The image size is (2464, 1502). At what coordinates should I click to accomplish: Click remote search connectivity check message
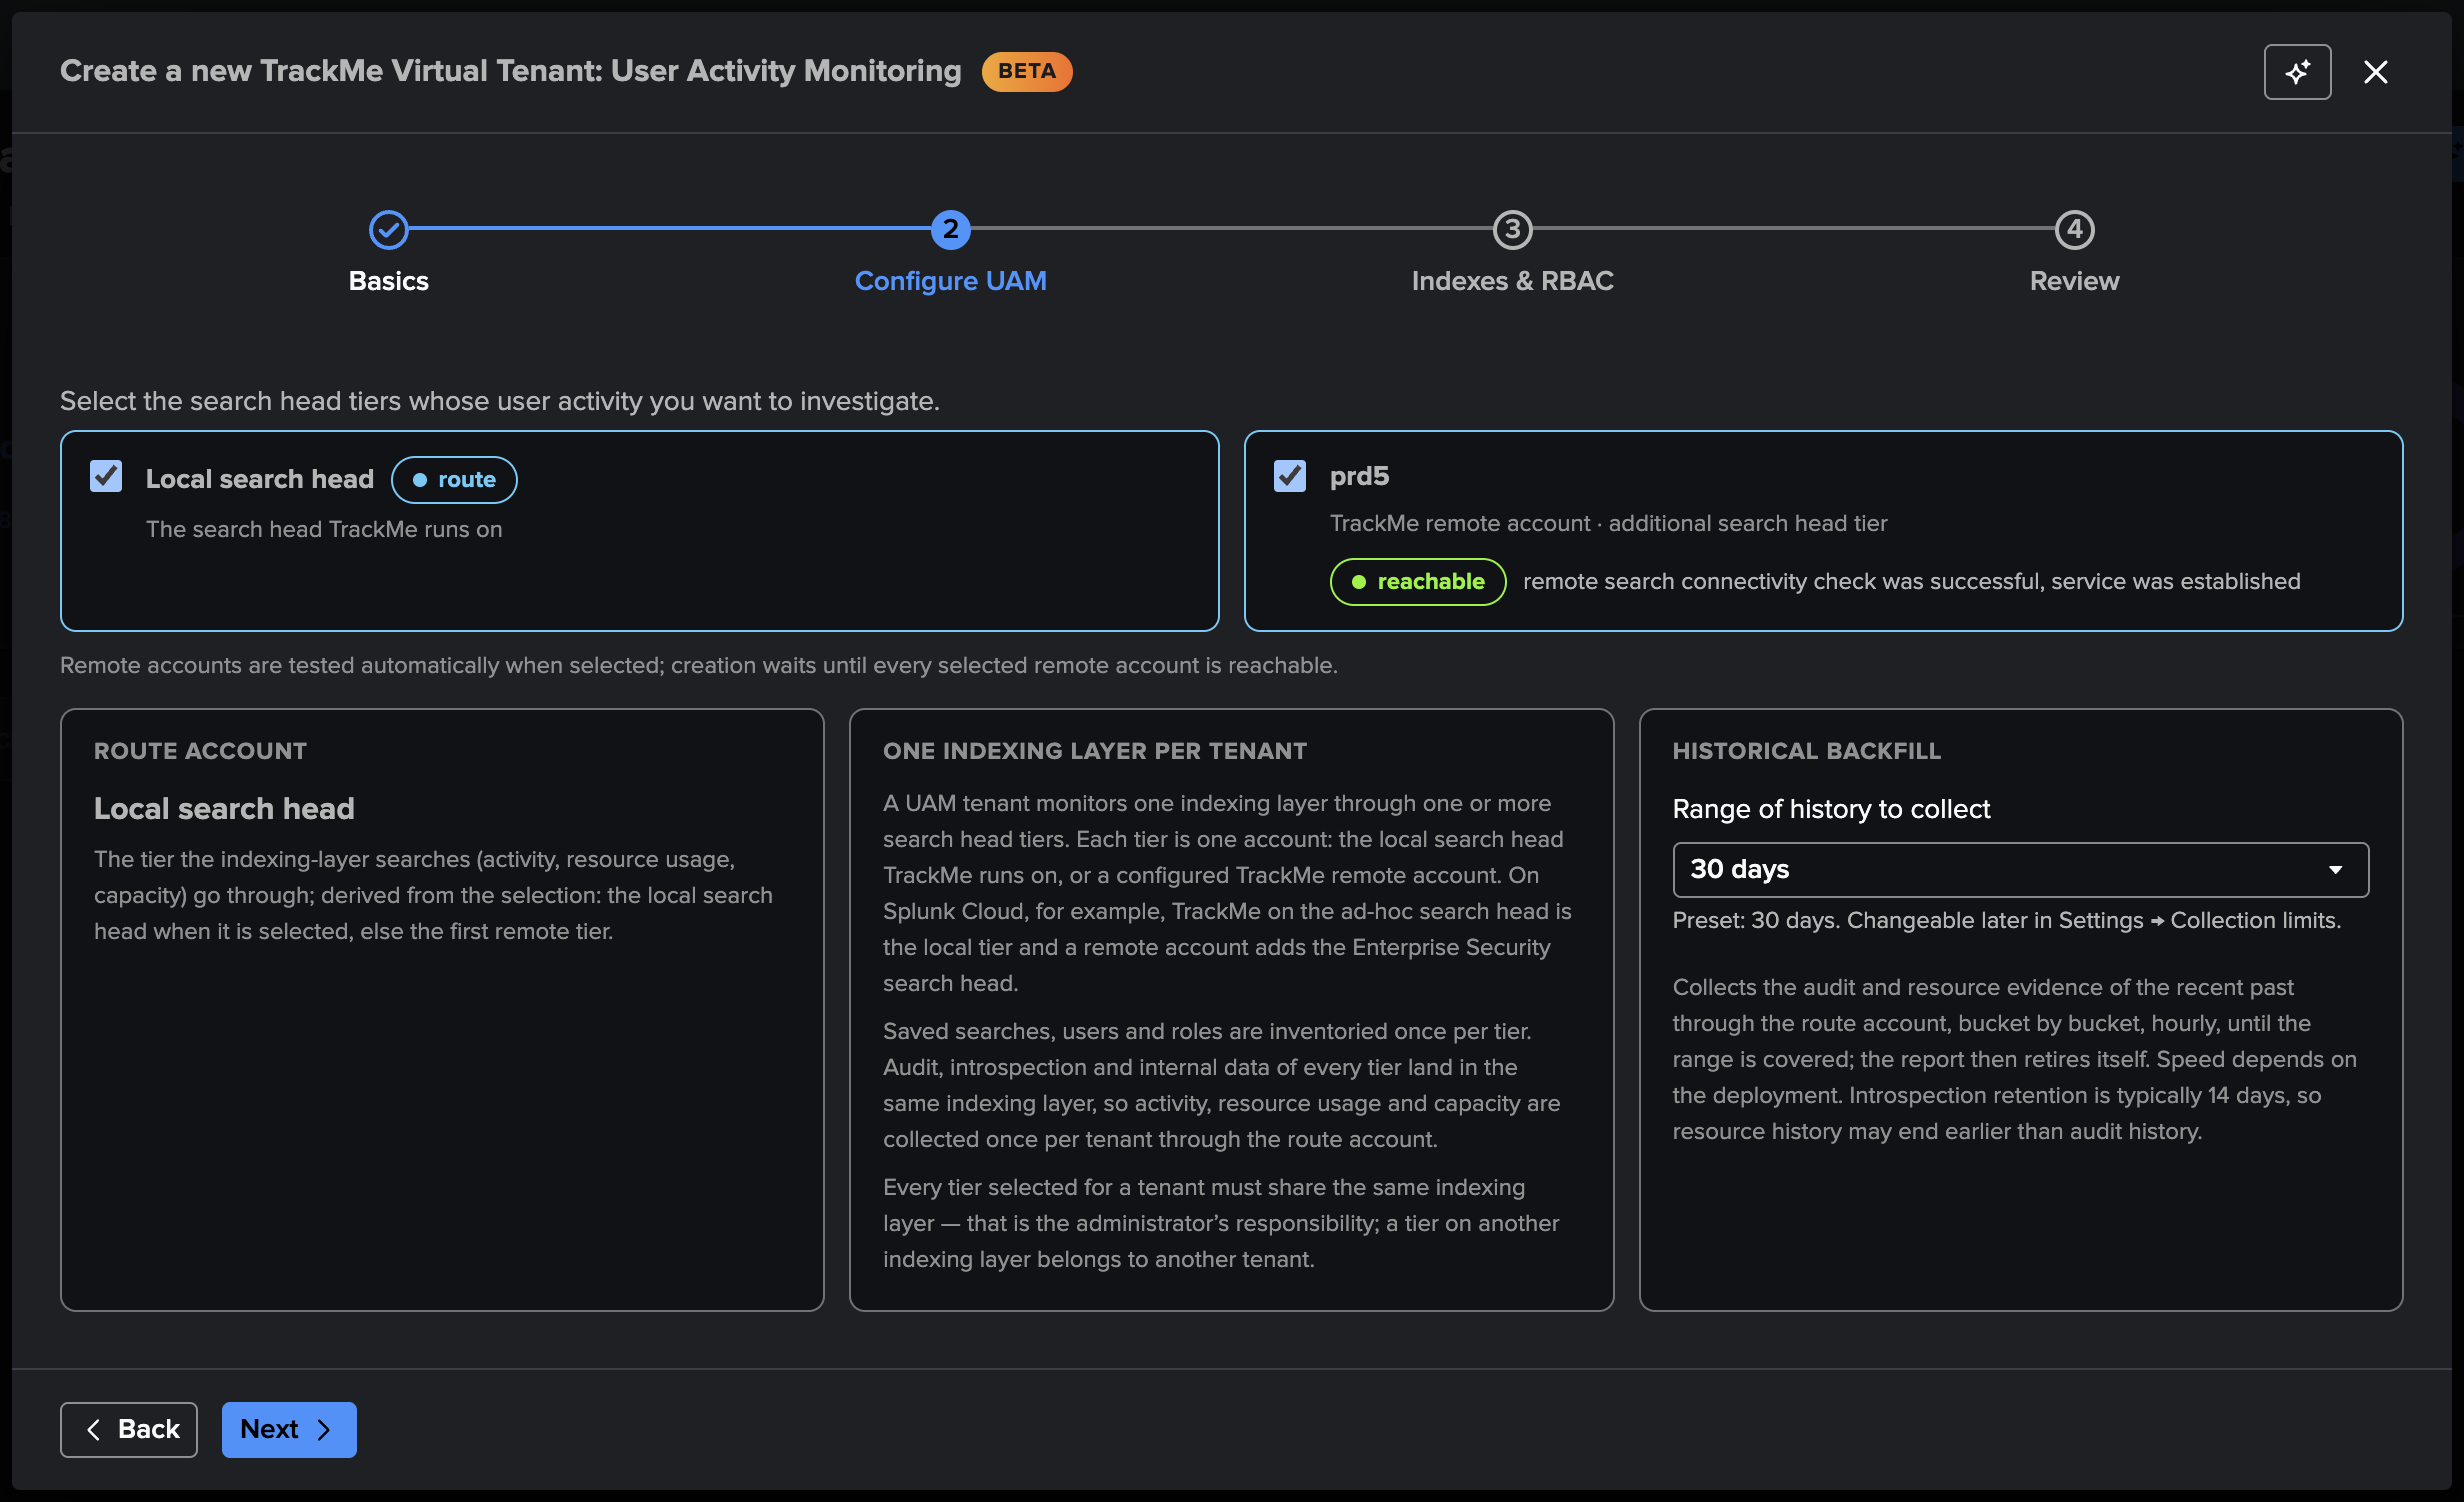(x=1911, y=582)
